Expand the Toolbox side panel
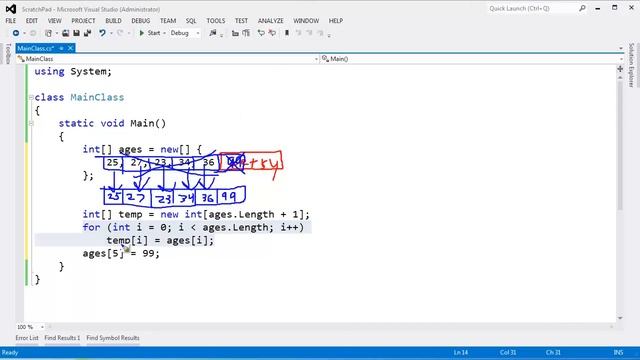Image resolution: width=640 pixels, height=360 pixels. [8, 53]
